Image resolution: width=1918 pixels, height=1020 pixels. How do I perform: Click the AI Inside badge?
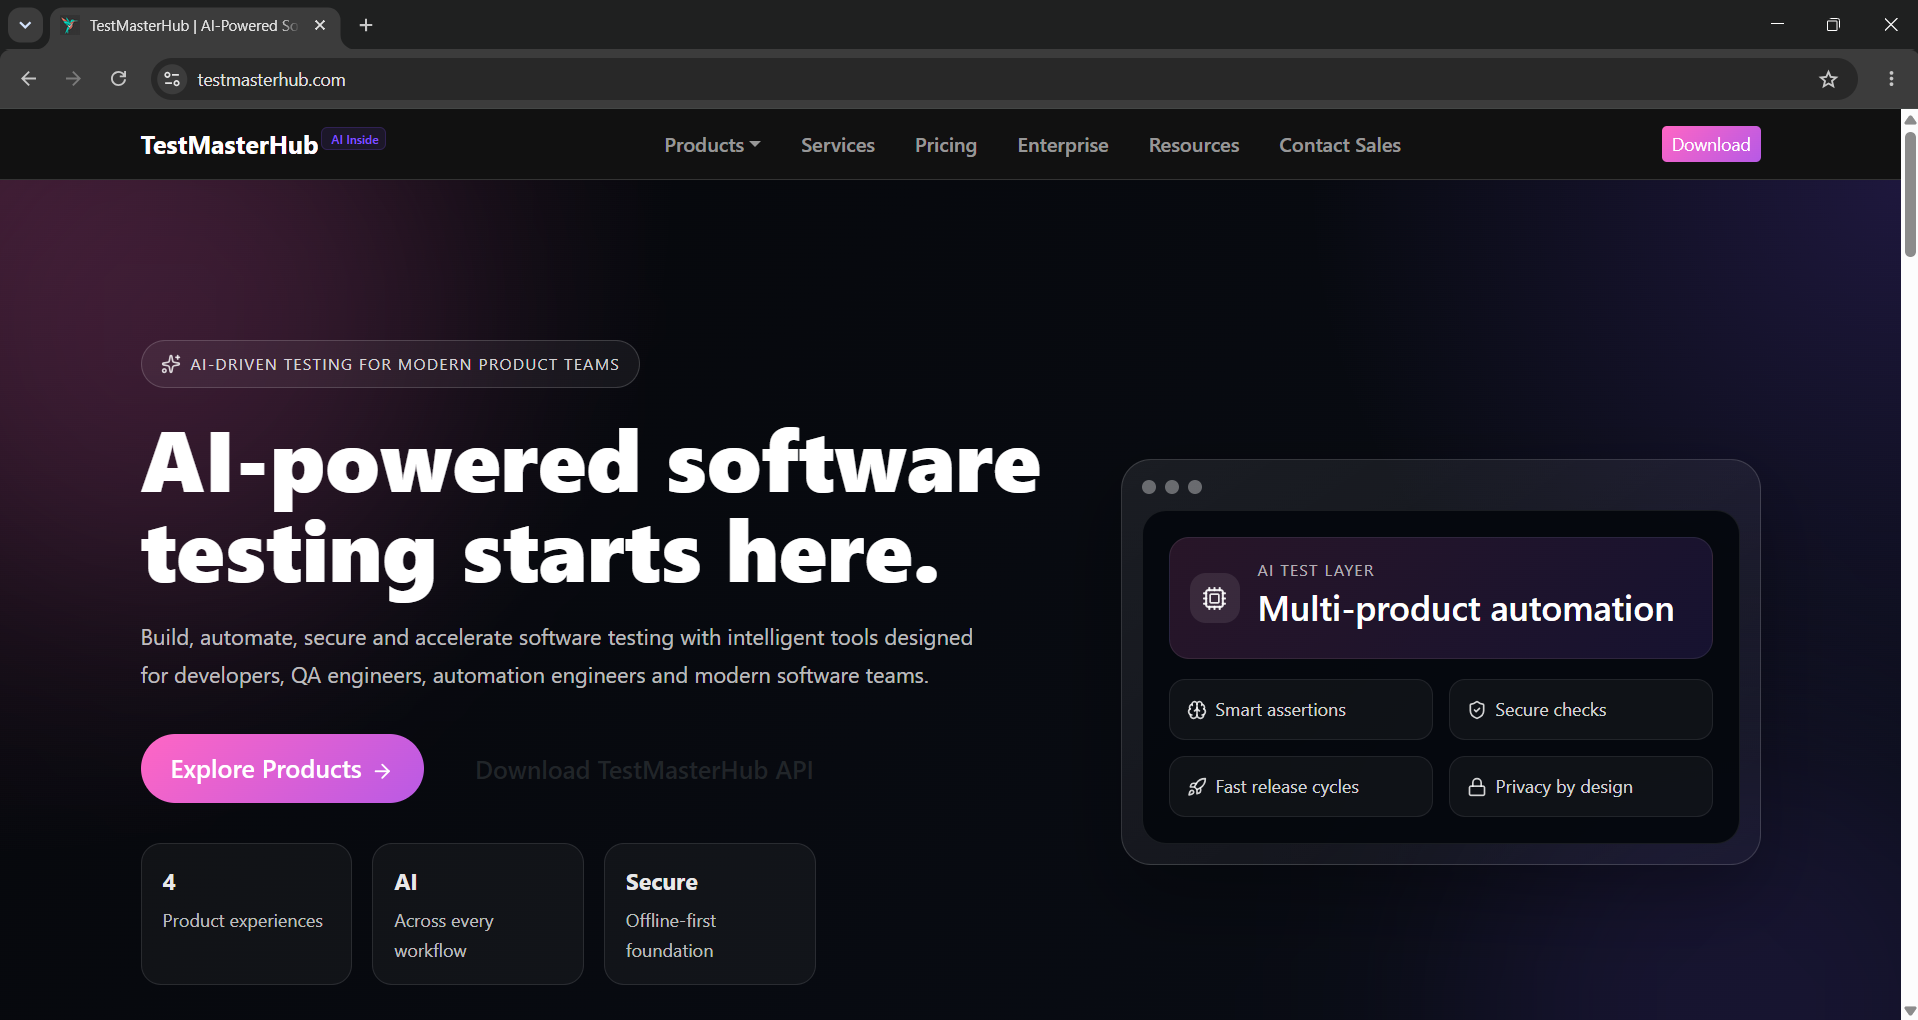click(x=355, y=140)
